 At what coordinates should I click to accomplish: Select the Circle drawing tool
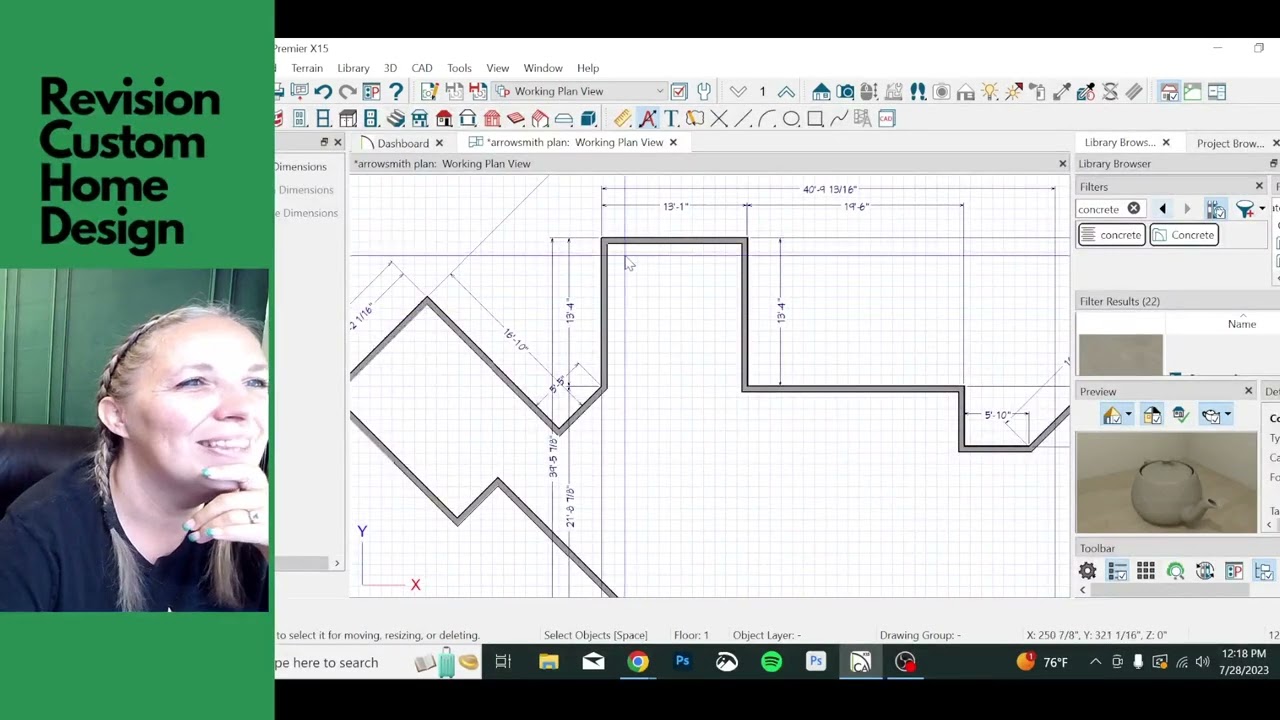[791, 118]
